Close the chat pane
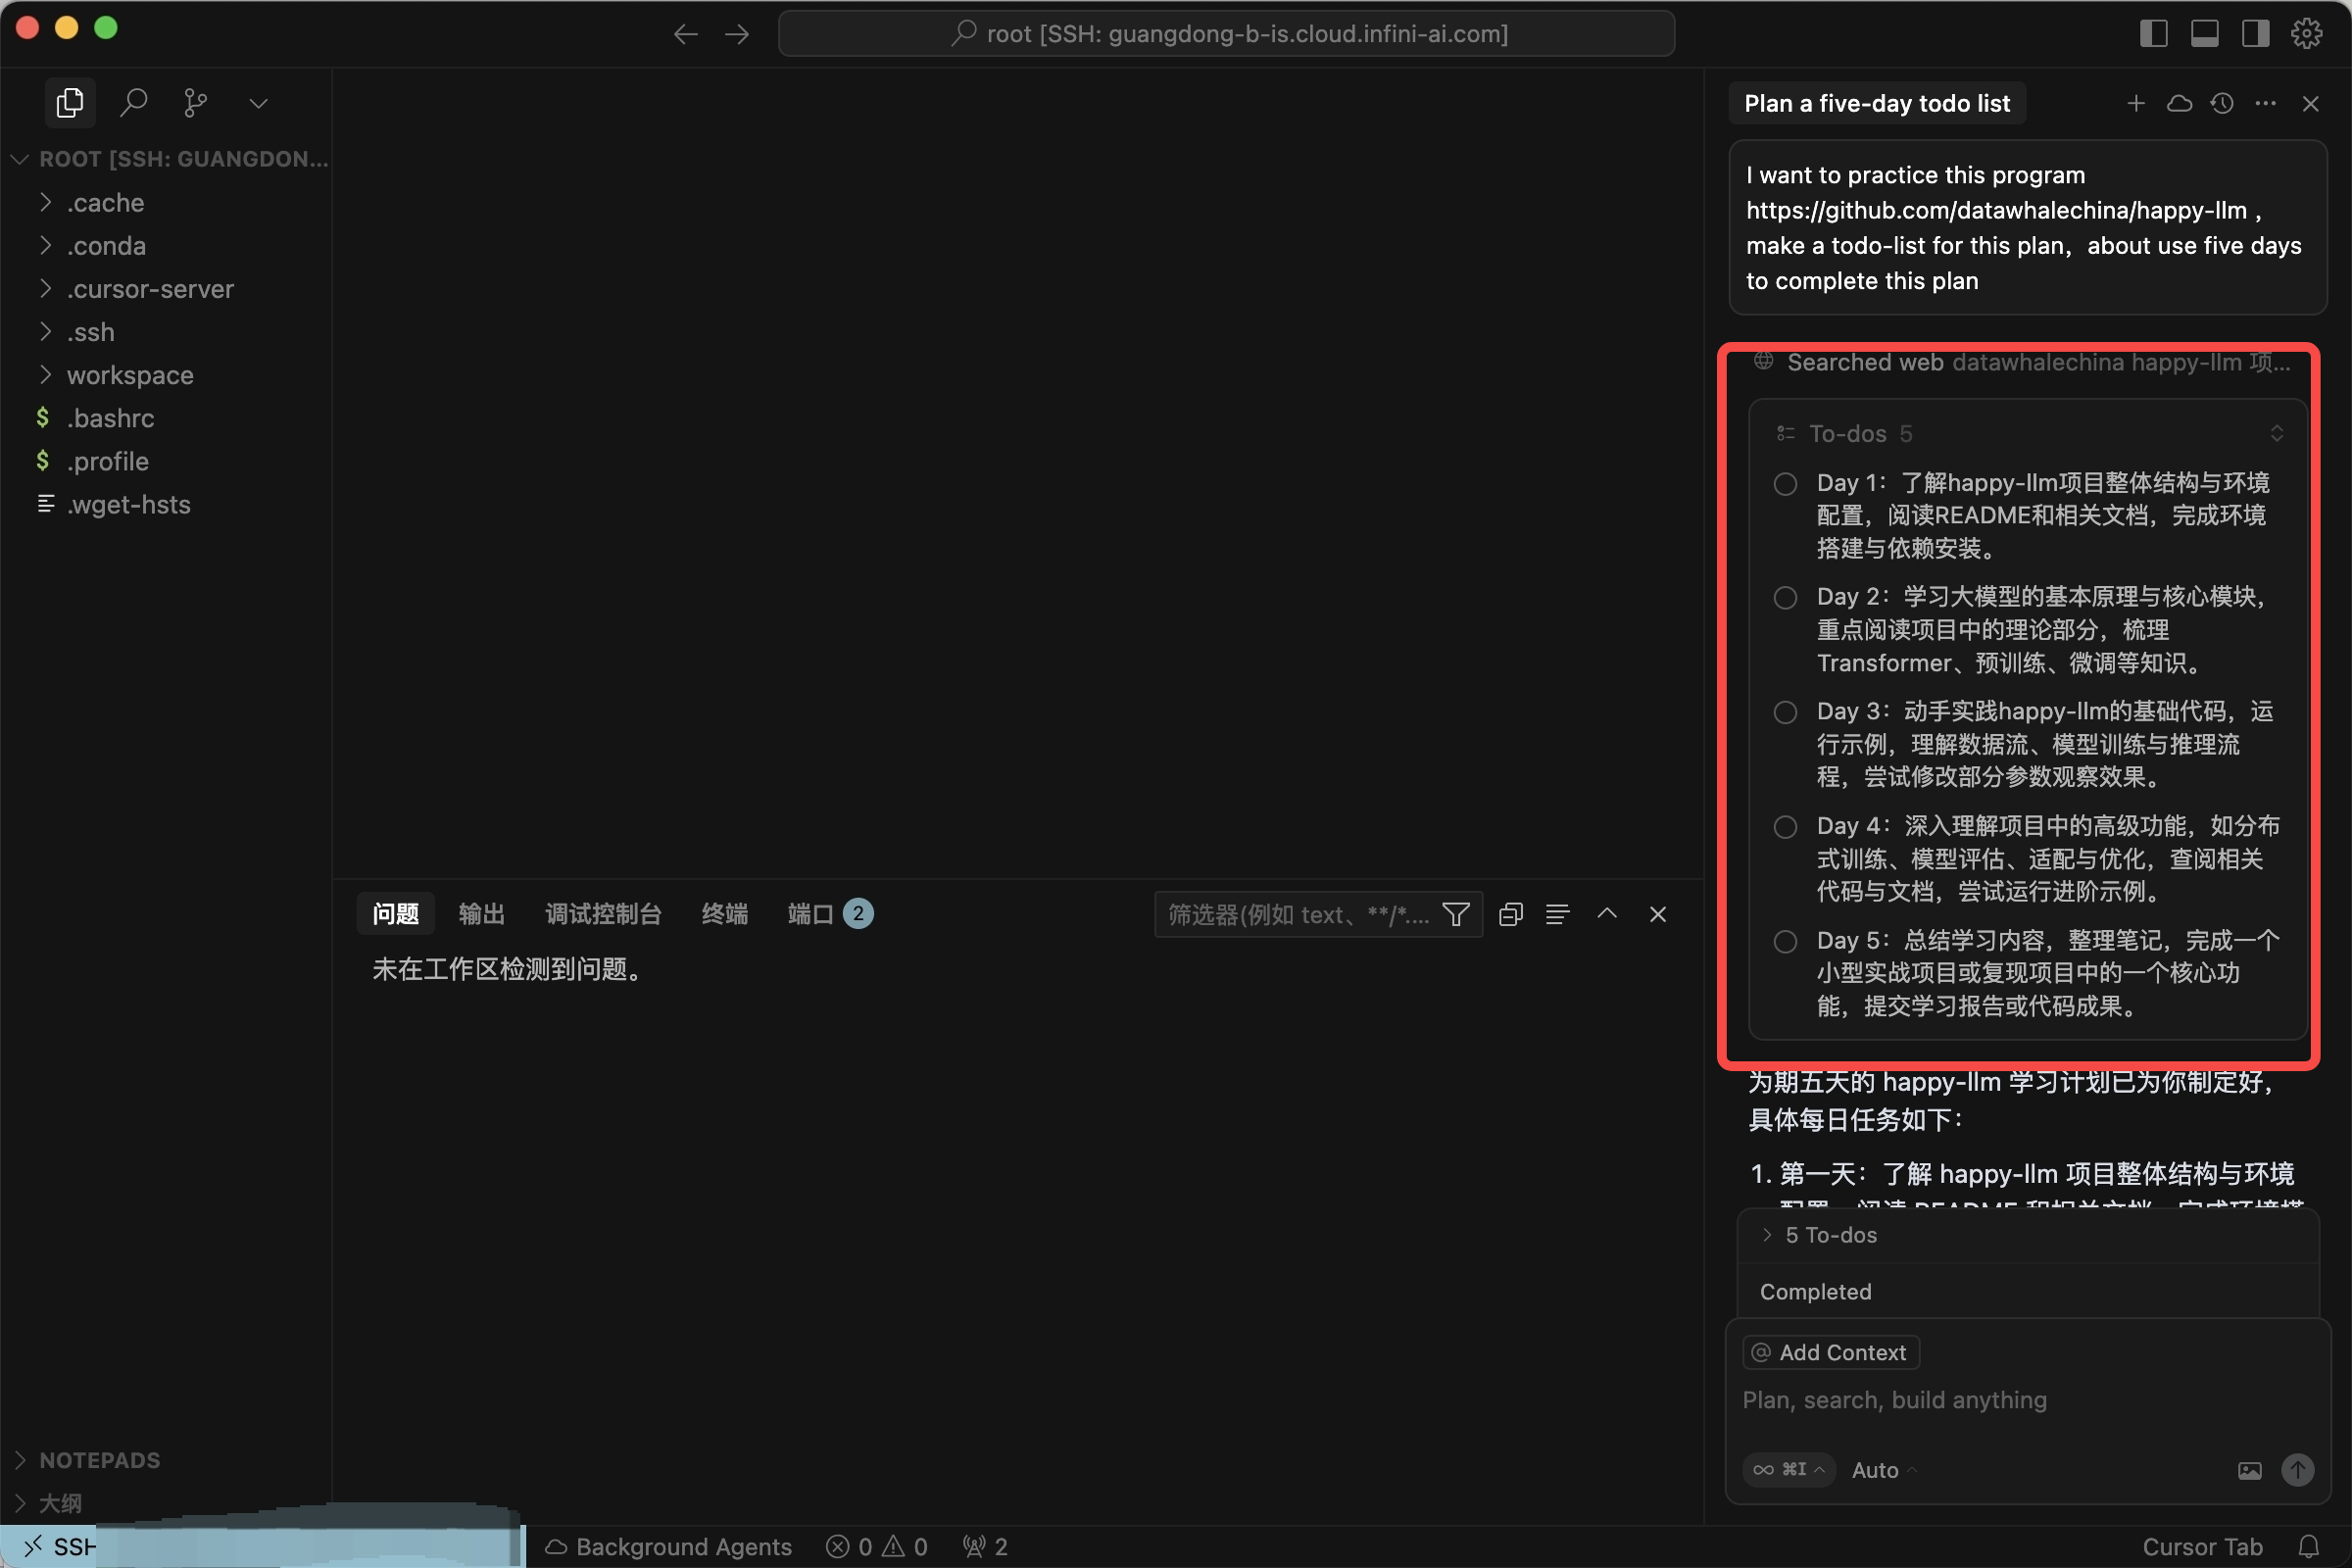This screenshot has height=1568, width=2352. 2310,103
